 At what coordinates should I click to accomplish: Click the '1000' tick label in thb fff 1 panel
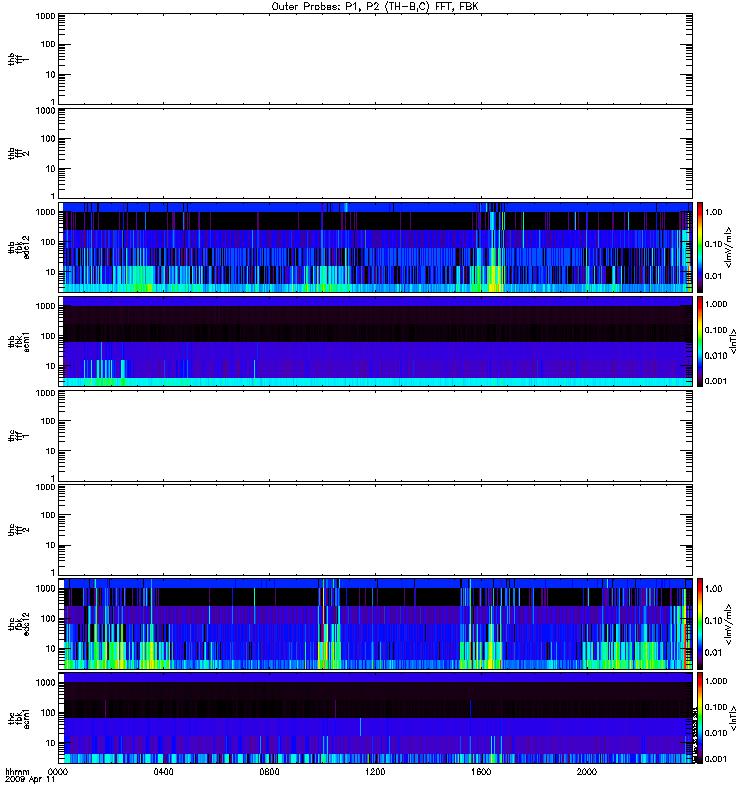click(45, 16)
